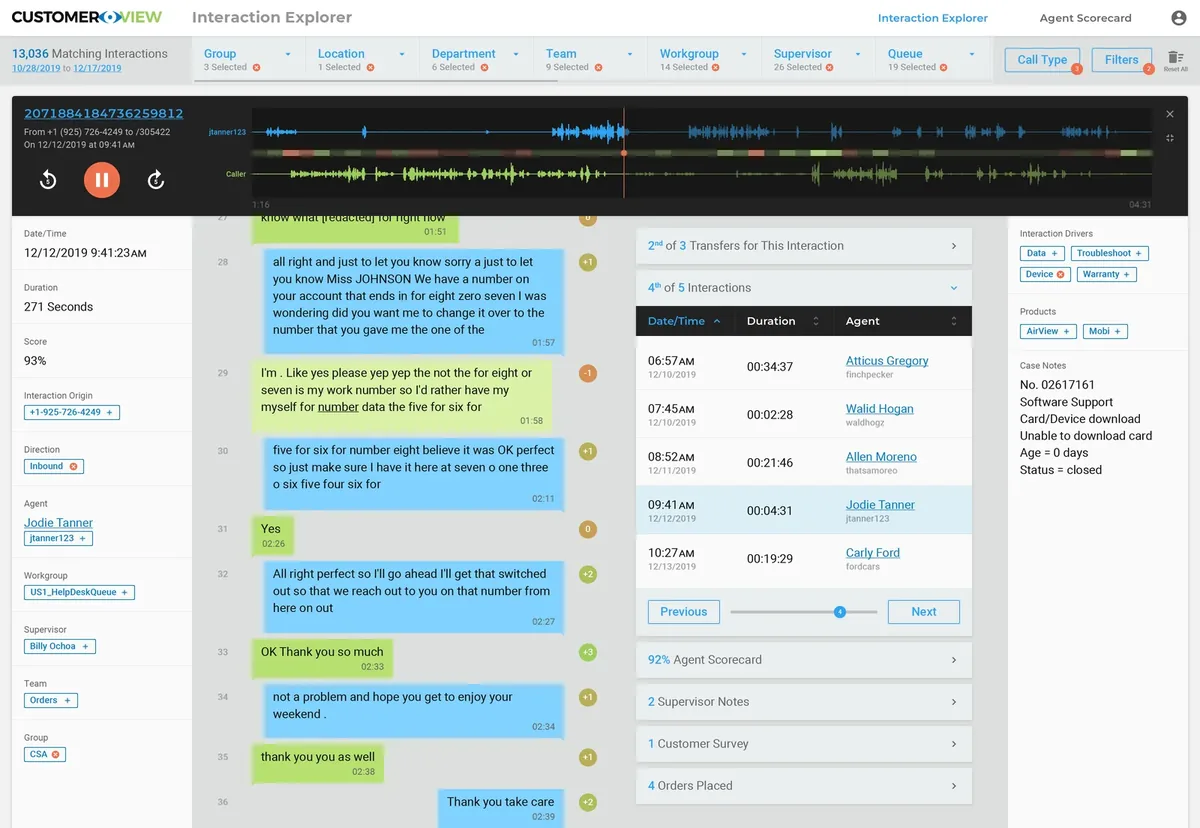1200x828 pixels.
Task: Open Allen Moreno agent link
Action: 881,457
